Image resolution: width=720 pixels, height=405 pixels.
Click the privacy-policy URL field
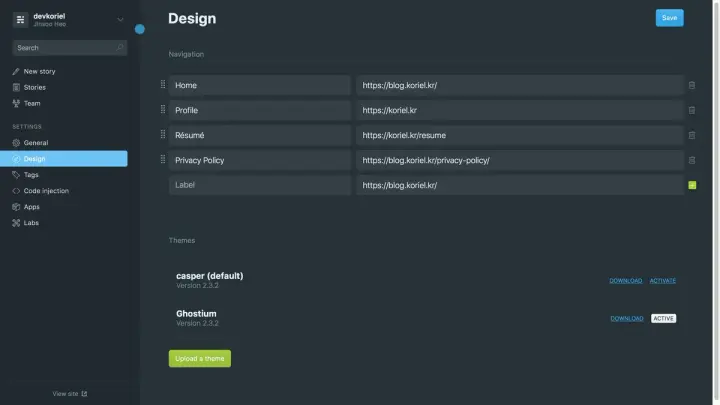pos(520,160)
